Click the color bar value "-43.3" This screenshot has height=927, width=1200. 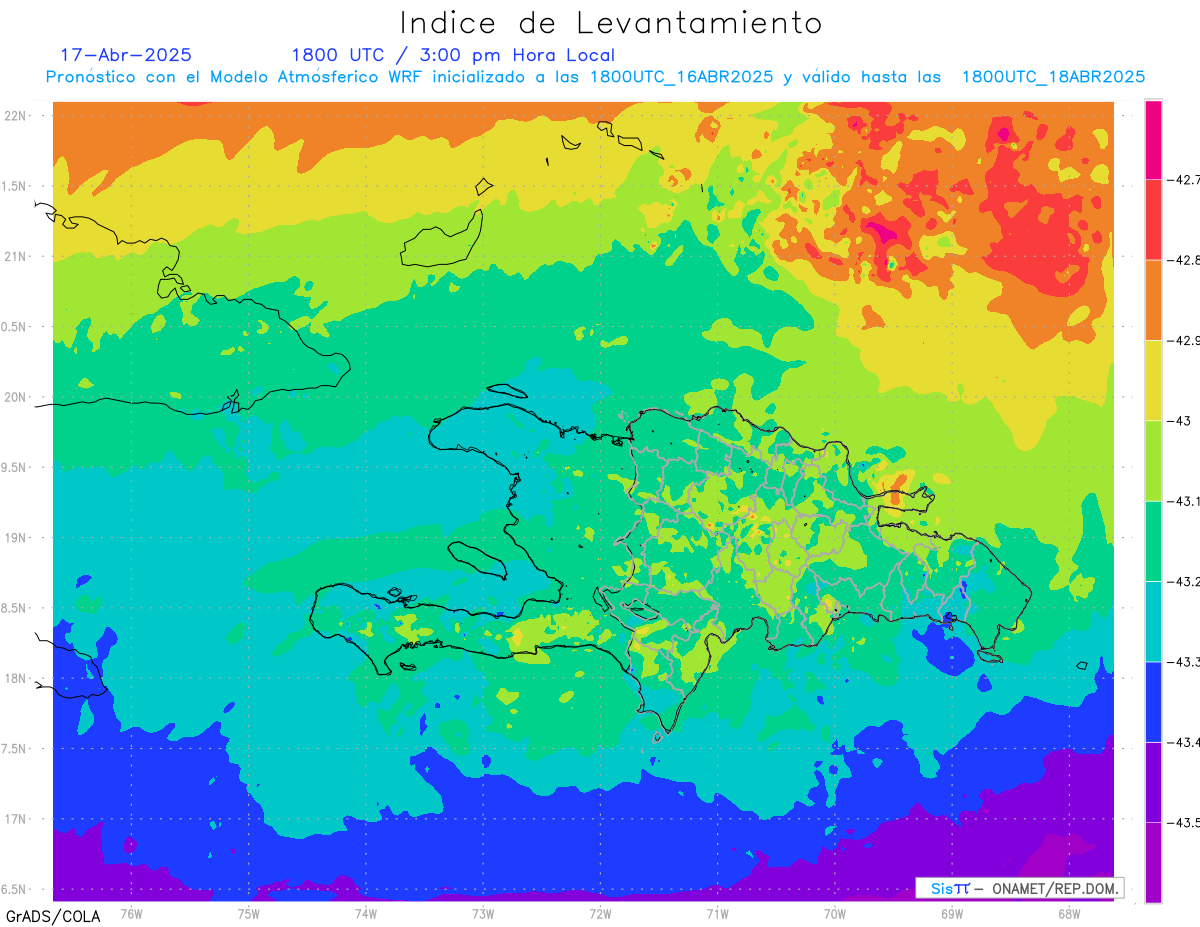tap(1183, 662)
